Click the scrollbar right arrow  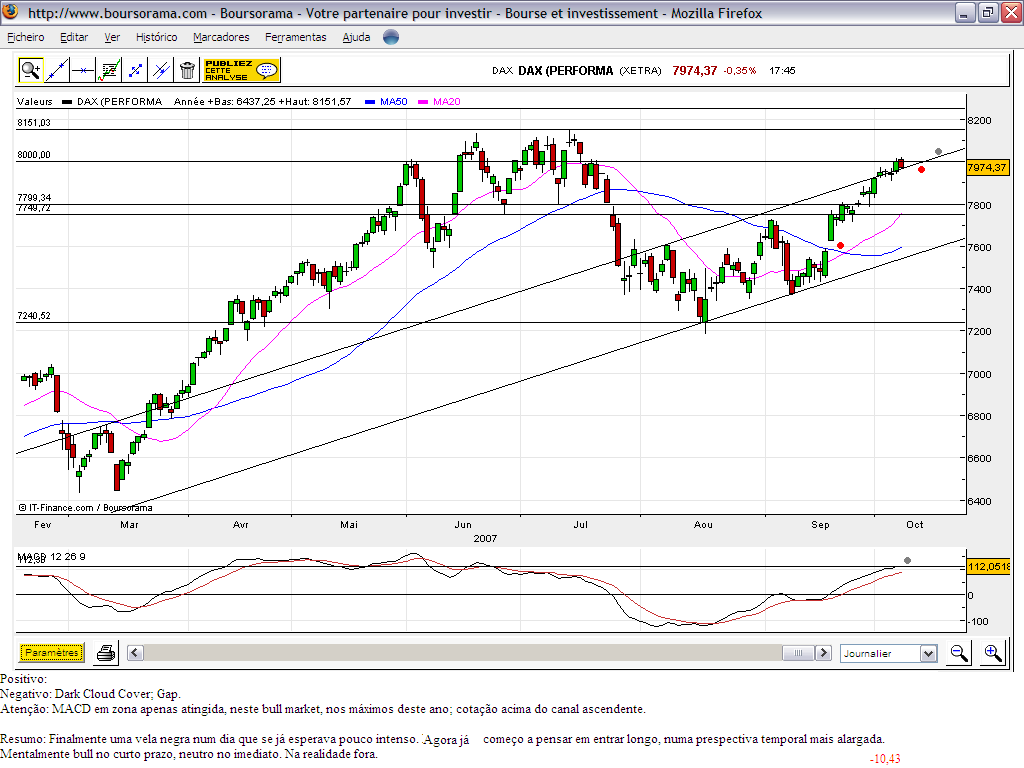coord(824,652)
